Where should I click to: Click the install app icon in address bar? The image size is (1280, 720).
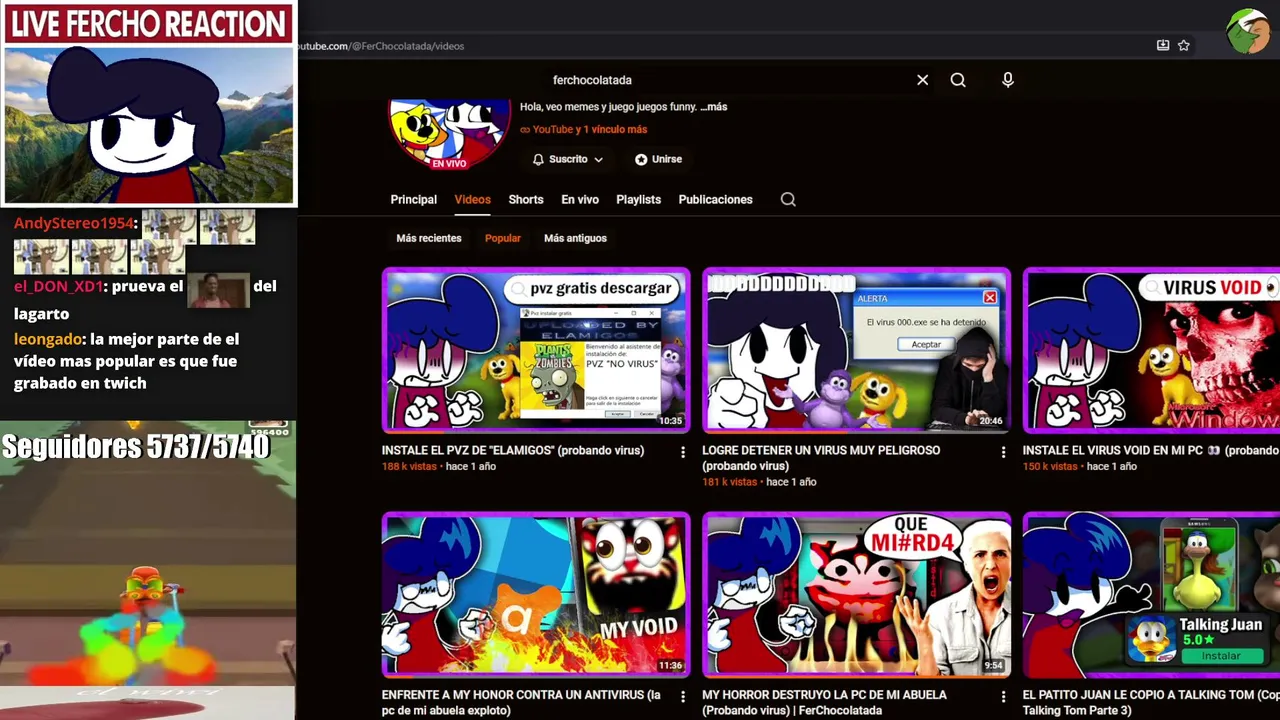pyautogui.click(x=1163, y=45)
